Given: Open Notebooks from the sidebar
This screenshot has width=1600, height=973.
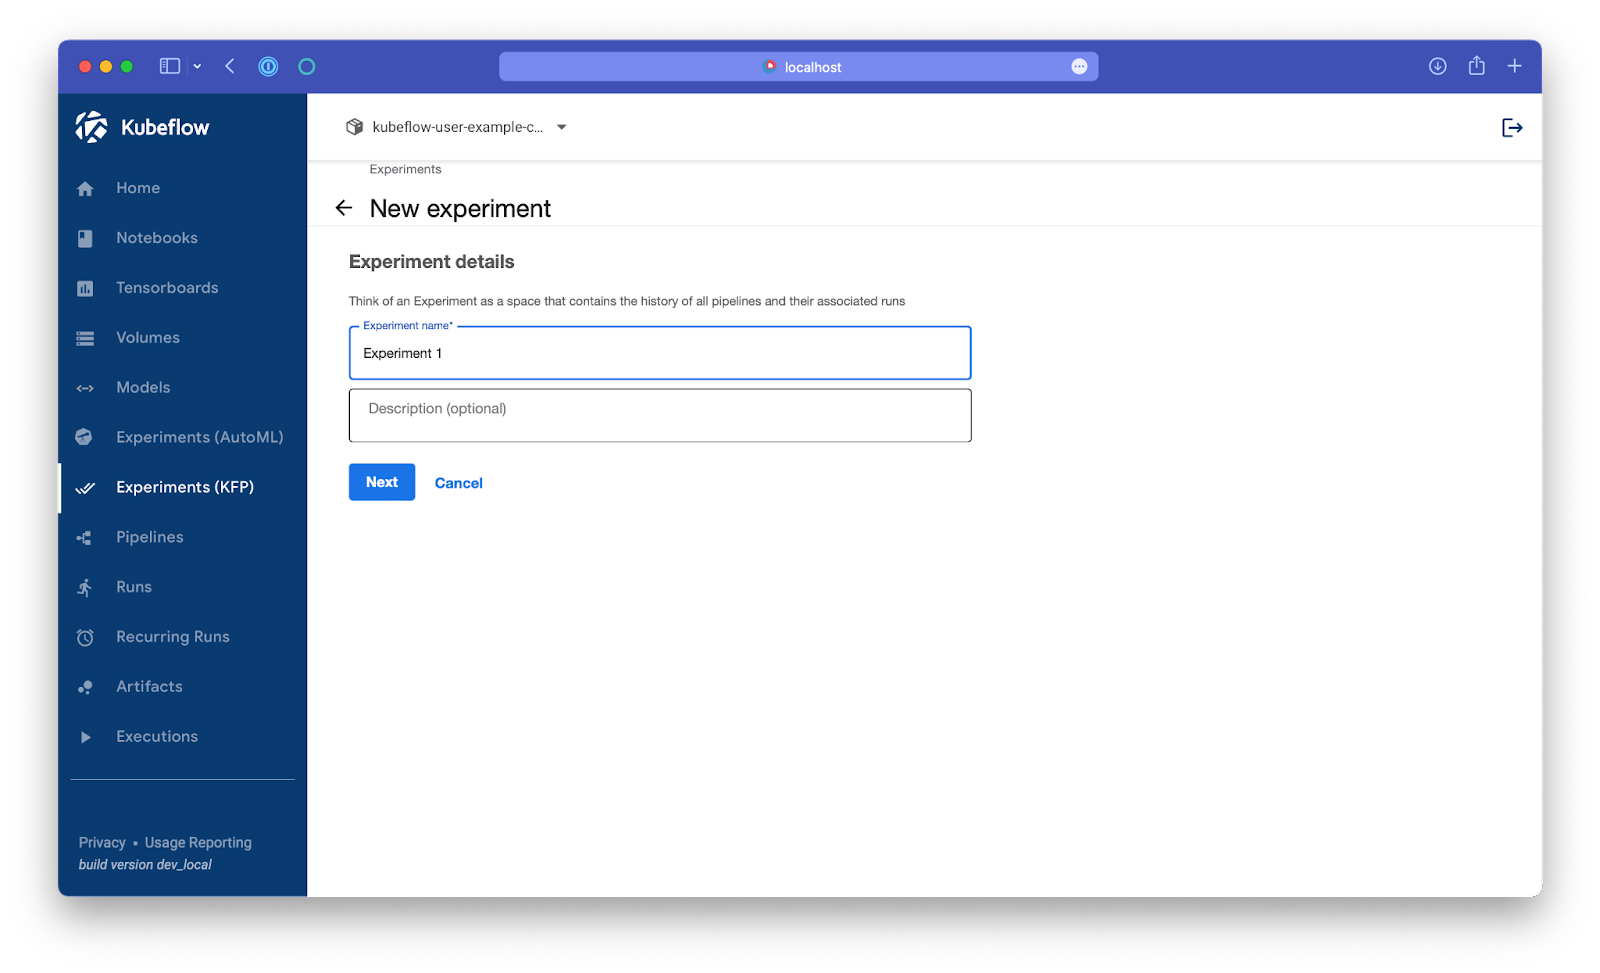Looking at the screenshot, I should click(156, 238).
